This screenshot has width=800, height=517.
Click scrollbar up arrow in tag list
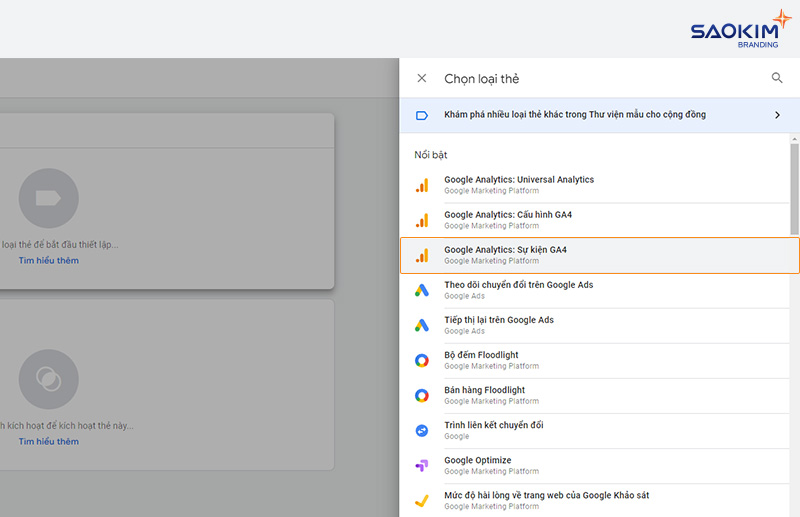(x=794, y=139)
